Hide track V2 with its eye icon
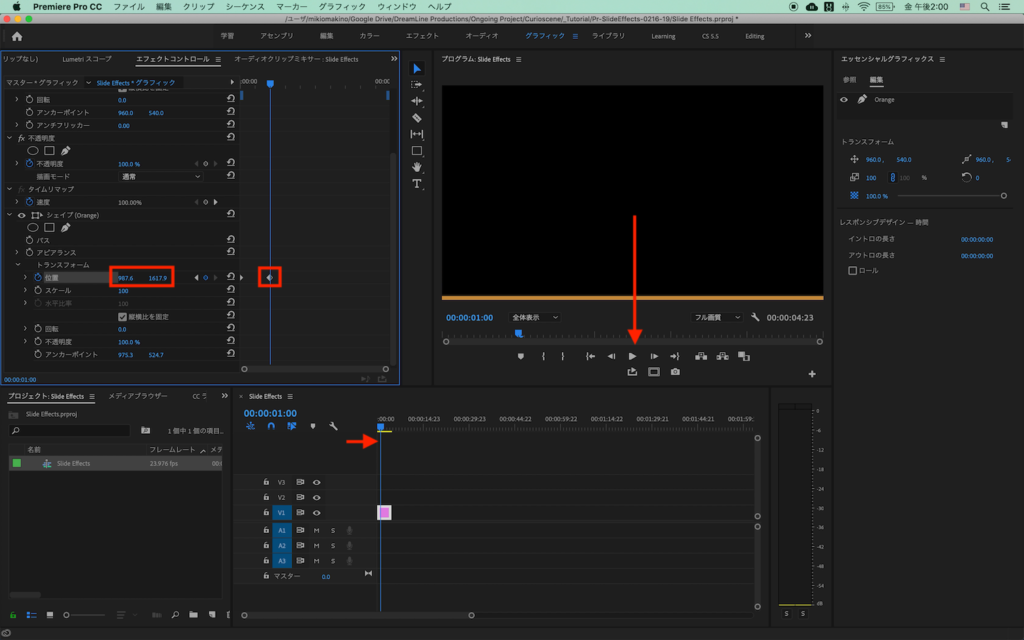This screenshot has height=640, width=1024. click(x=317, y=497)
